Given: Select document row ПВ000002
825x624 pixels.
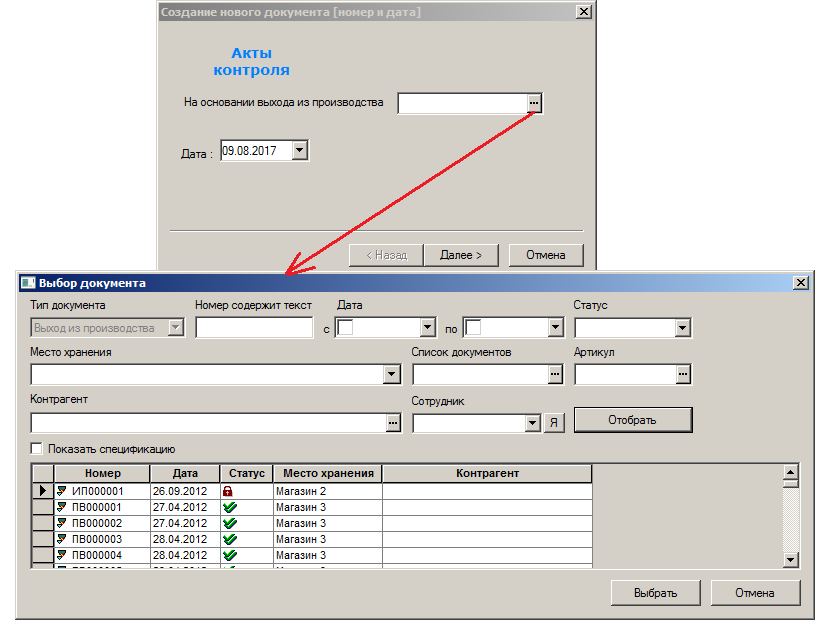Looking at the screenshot, I should pos(313,524).
